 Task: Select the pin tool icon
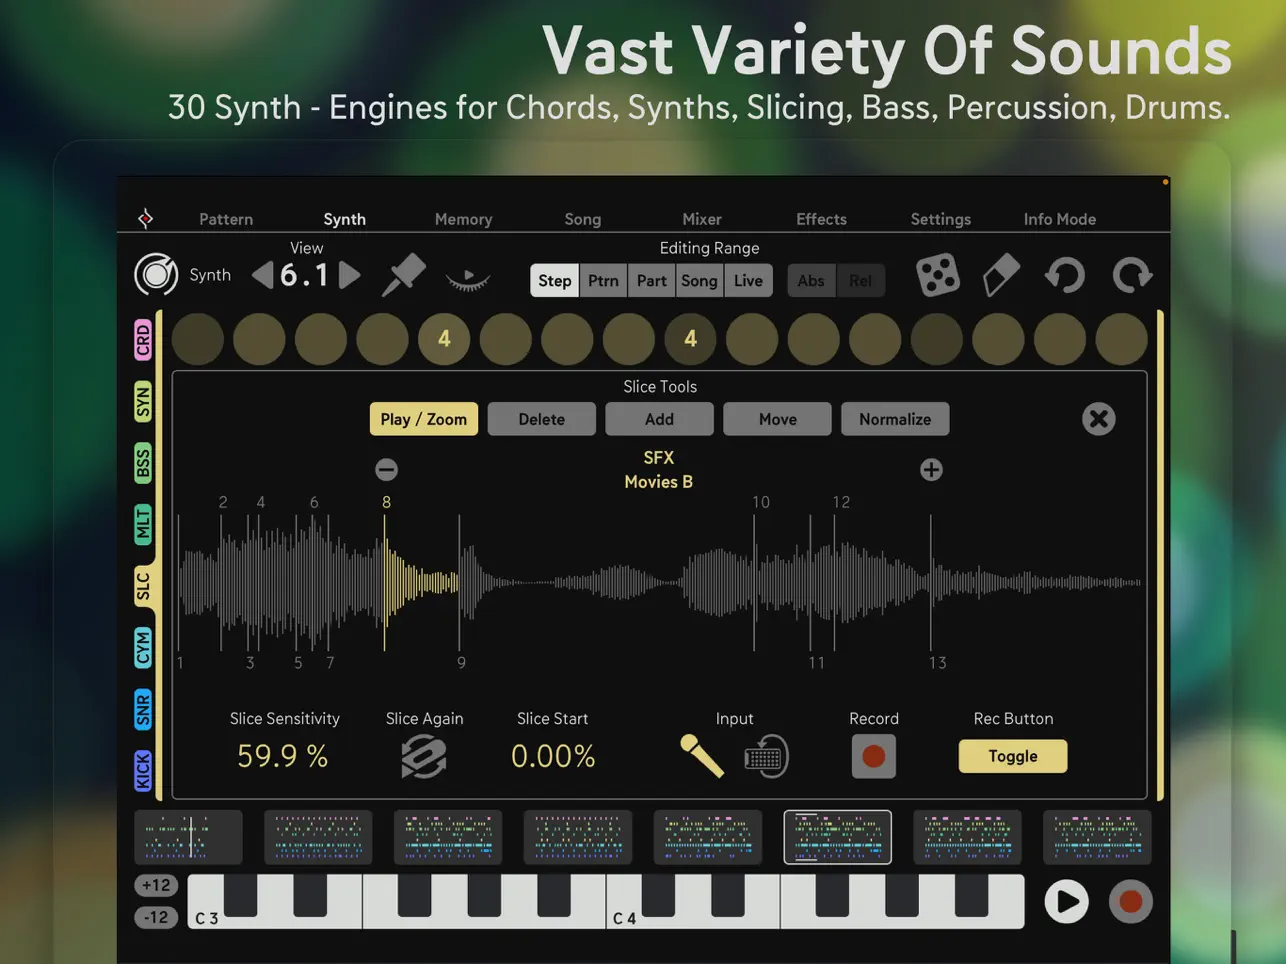[x=404, y=275]
